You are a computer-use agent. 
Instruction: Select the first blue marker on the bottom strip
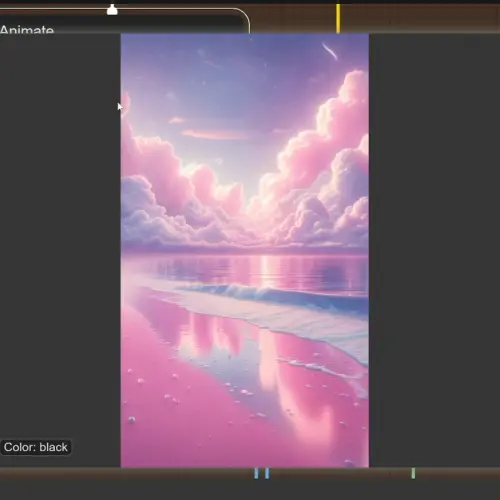pyautogui.click(x=256, y=473)
